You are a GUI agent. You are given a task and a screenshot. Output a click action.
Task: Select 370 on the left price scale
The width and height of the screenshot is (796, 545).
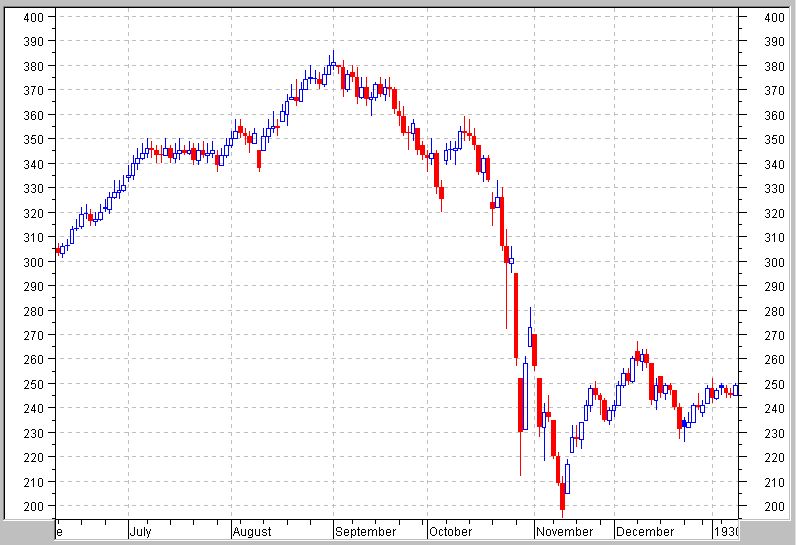34,90
